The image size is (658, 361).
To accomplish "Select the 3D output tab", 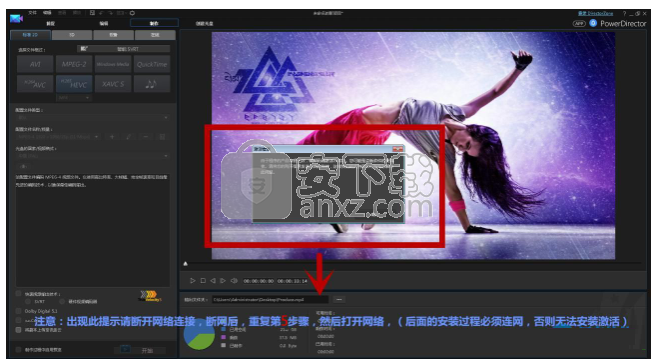I will (x=72, y=35).
